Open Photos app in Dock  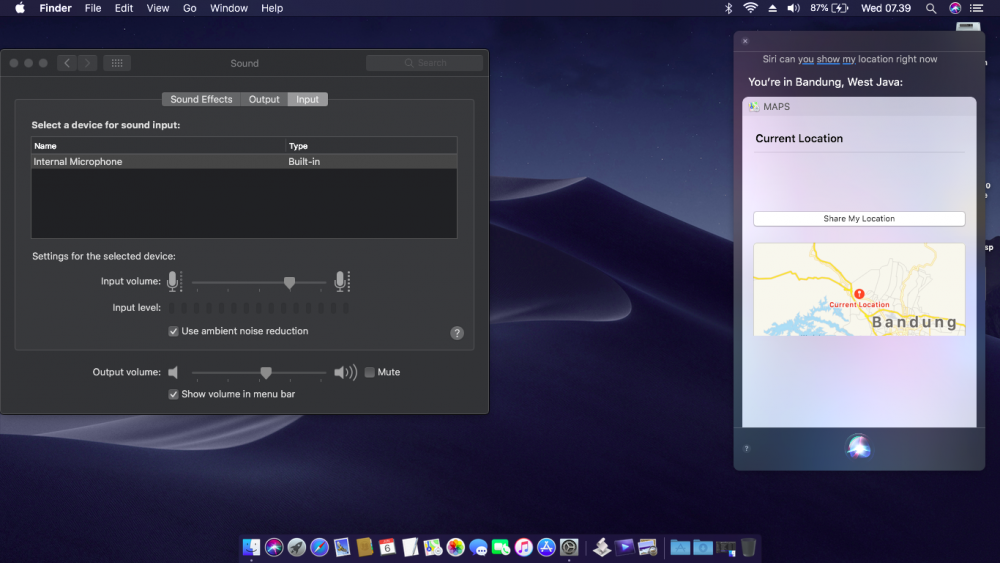click(x=455, y=547)
